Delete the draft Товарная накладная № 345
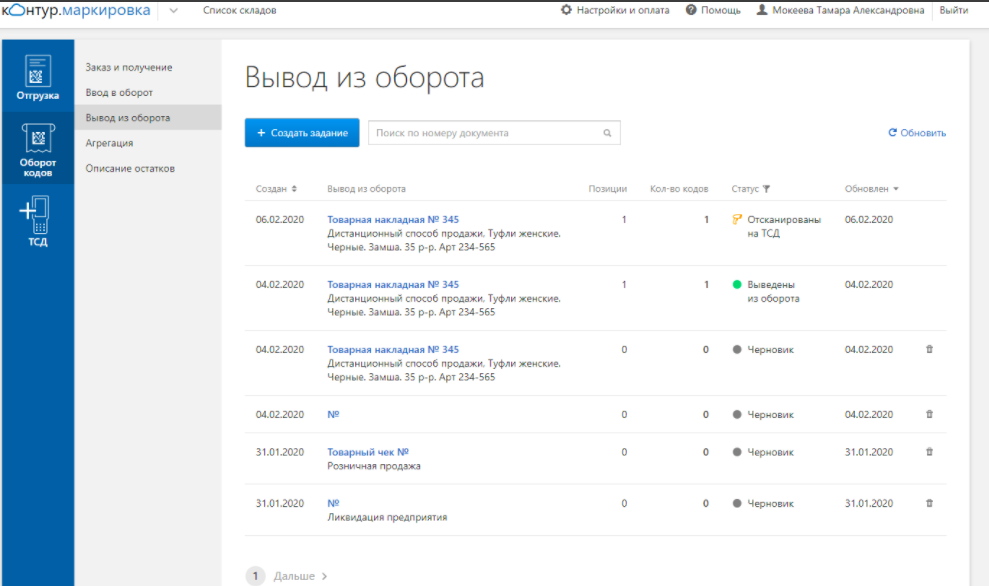The height and width of the screenshot is (586, 989). [x=929, y=349]
